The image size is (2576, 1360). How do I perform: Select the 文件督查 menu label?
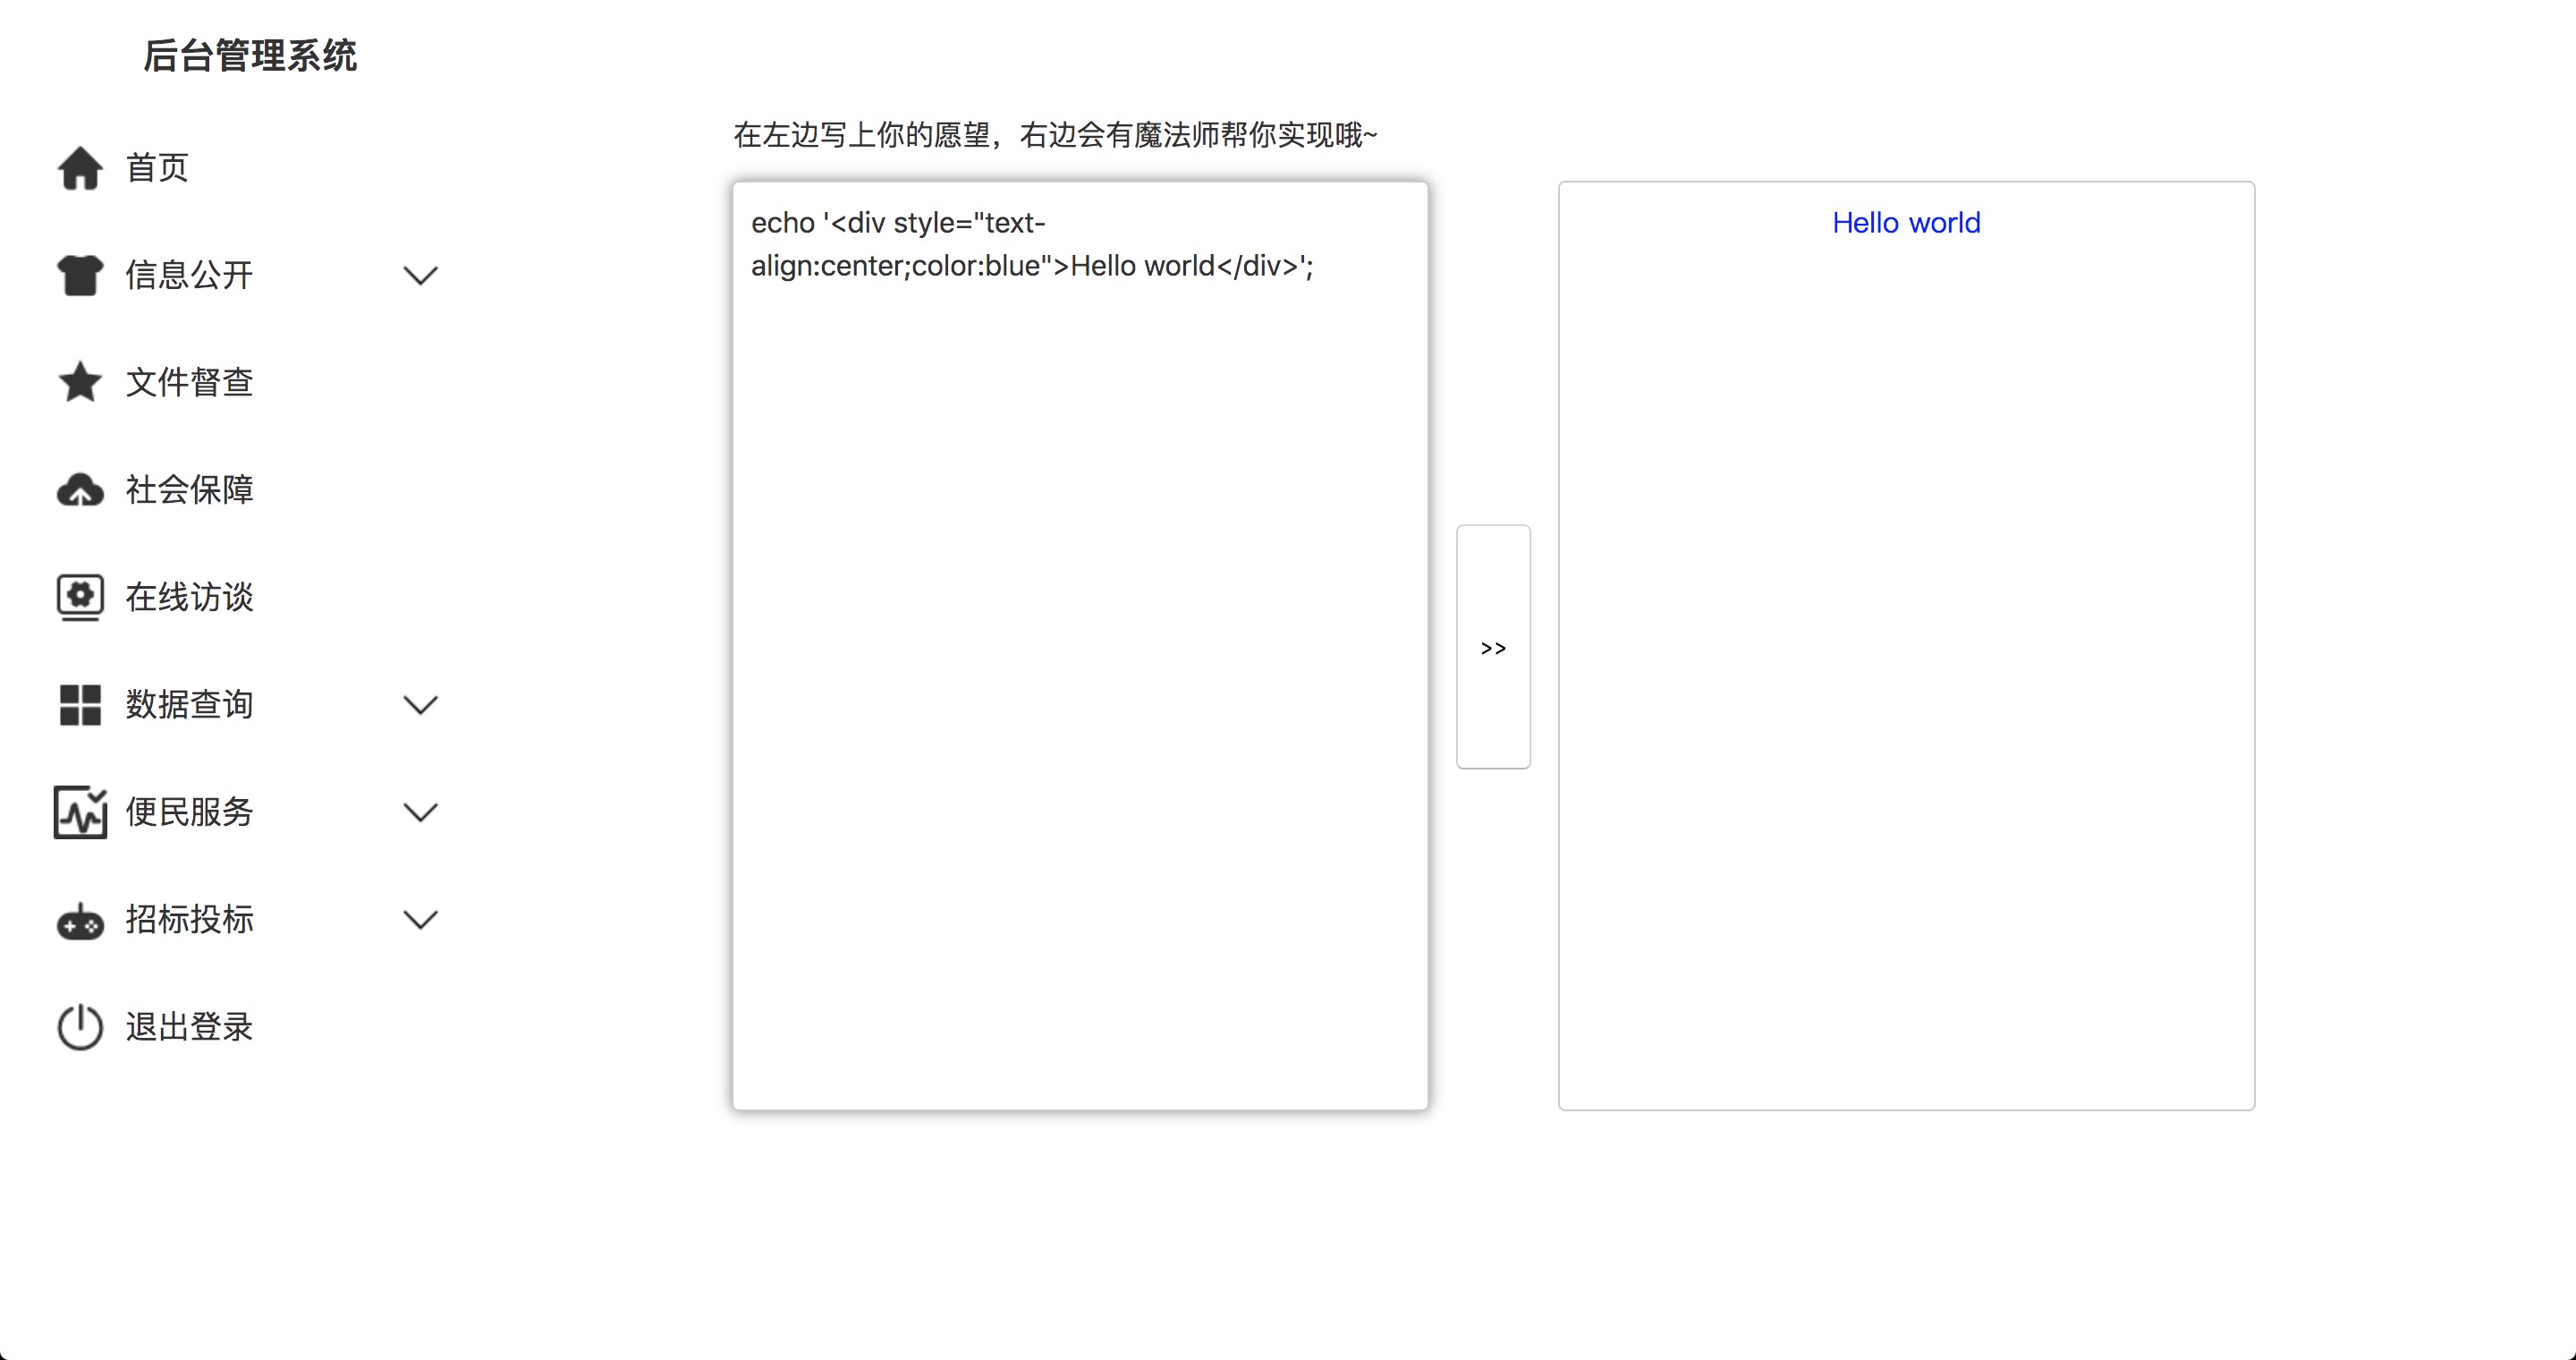[x=189, y=382]
